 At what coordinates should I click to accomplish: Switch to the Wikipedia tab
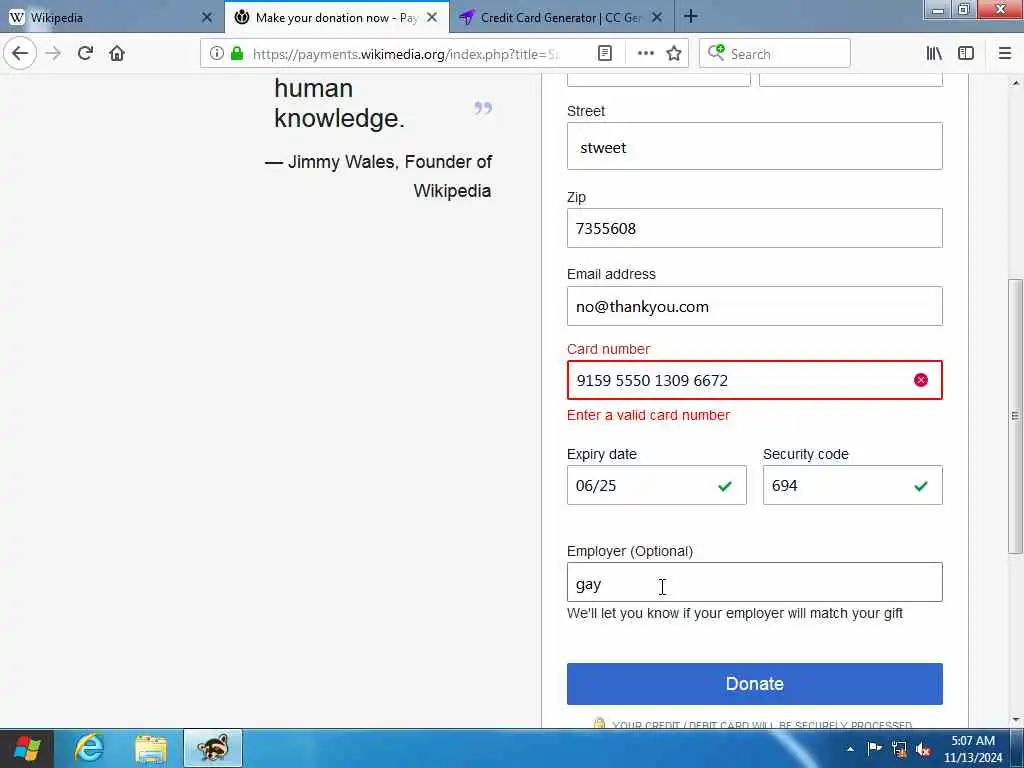(112, 18)
